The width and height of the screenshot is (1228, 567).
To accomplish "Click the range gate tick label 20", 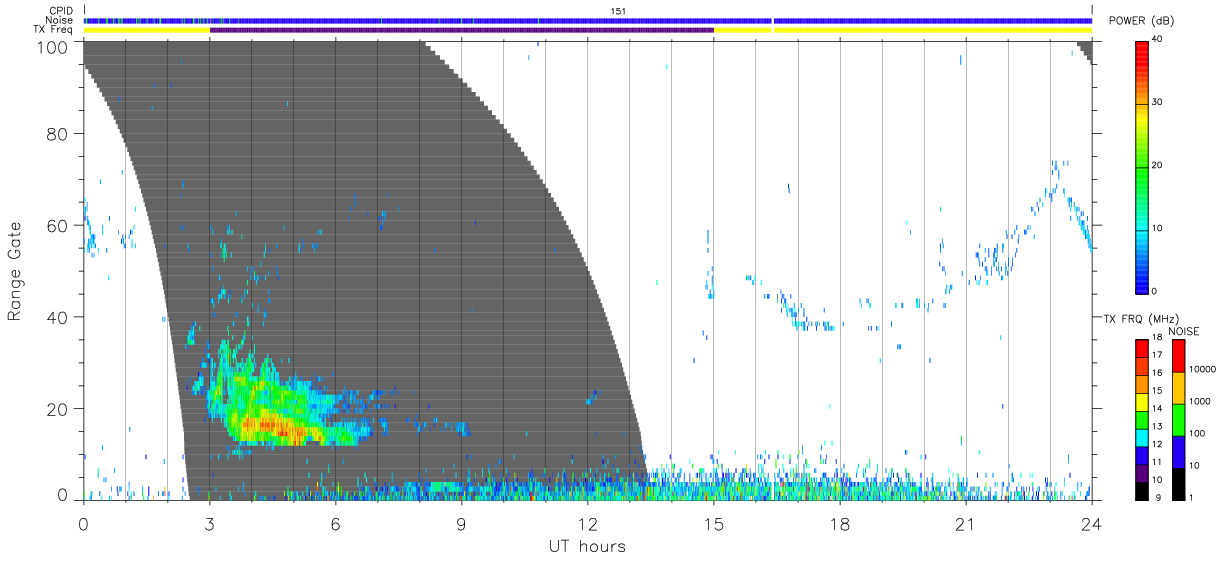I will (58, 409).
